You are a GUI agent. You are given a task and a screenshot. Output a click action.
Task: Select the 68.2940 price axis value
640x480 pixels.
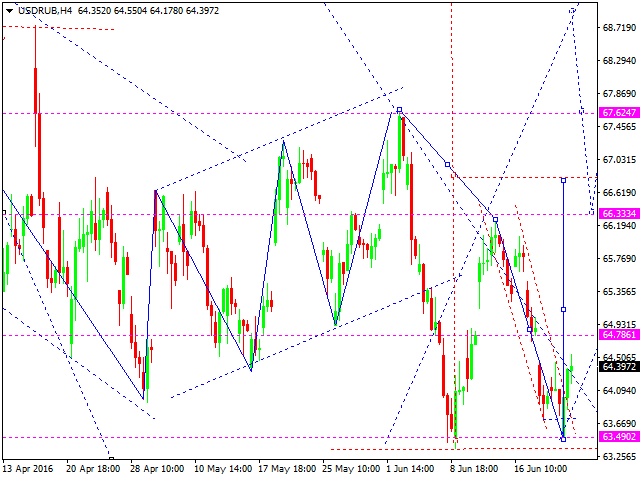(x=619, y=61)
